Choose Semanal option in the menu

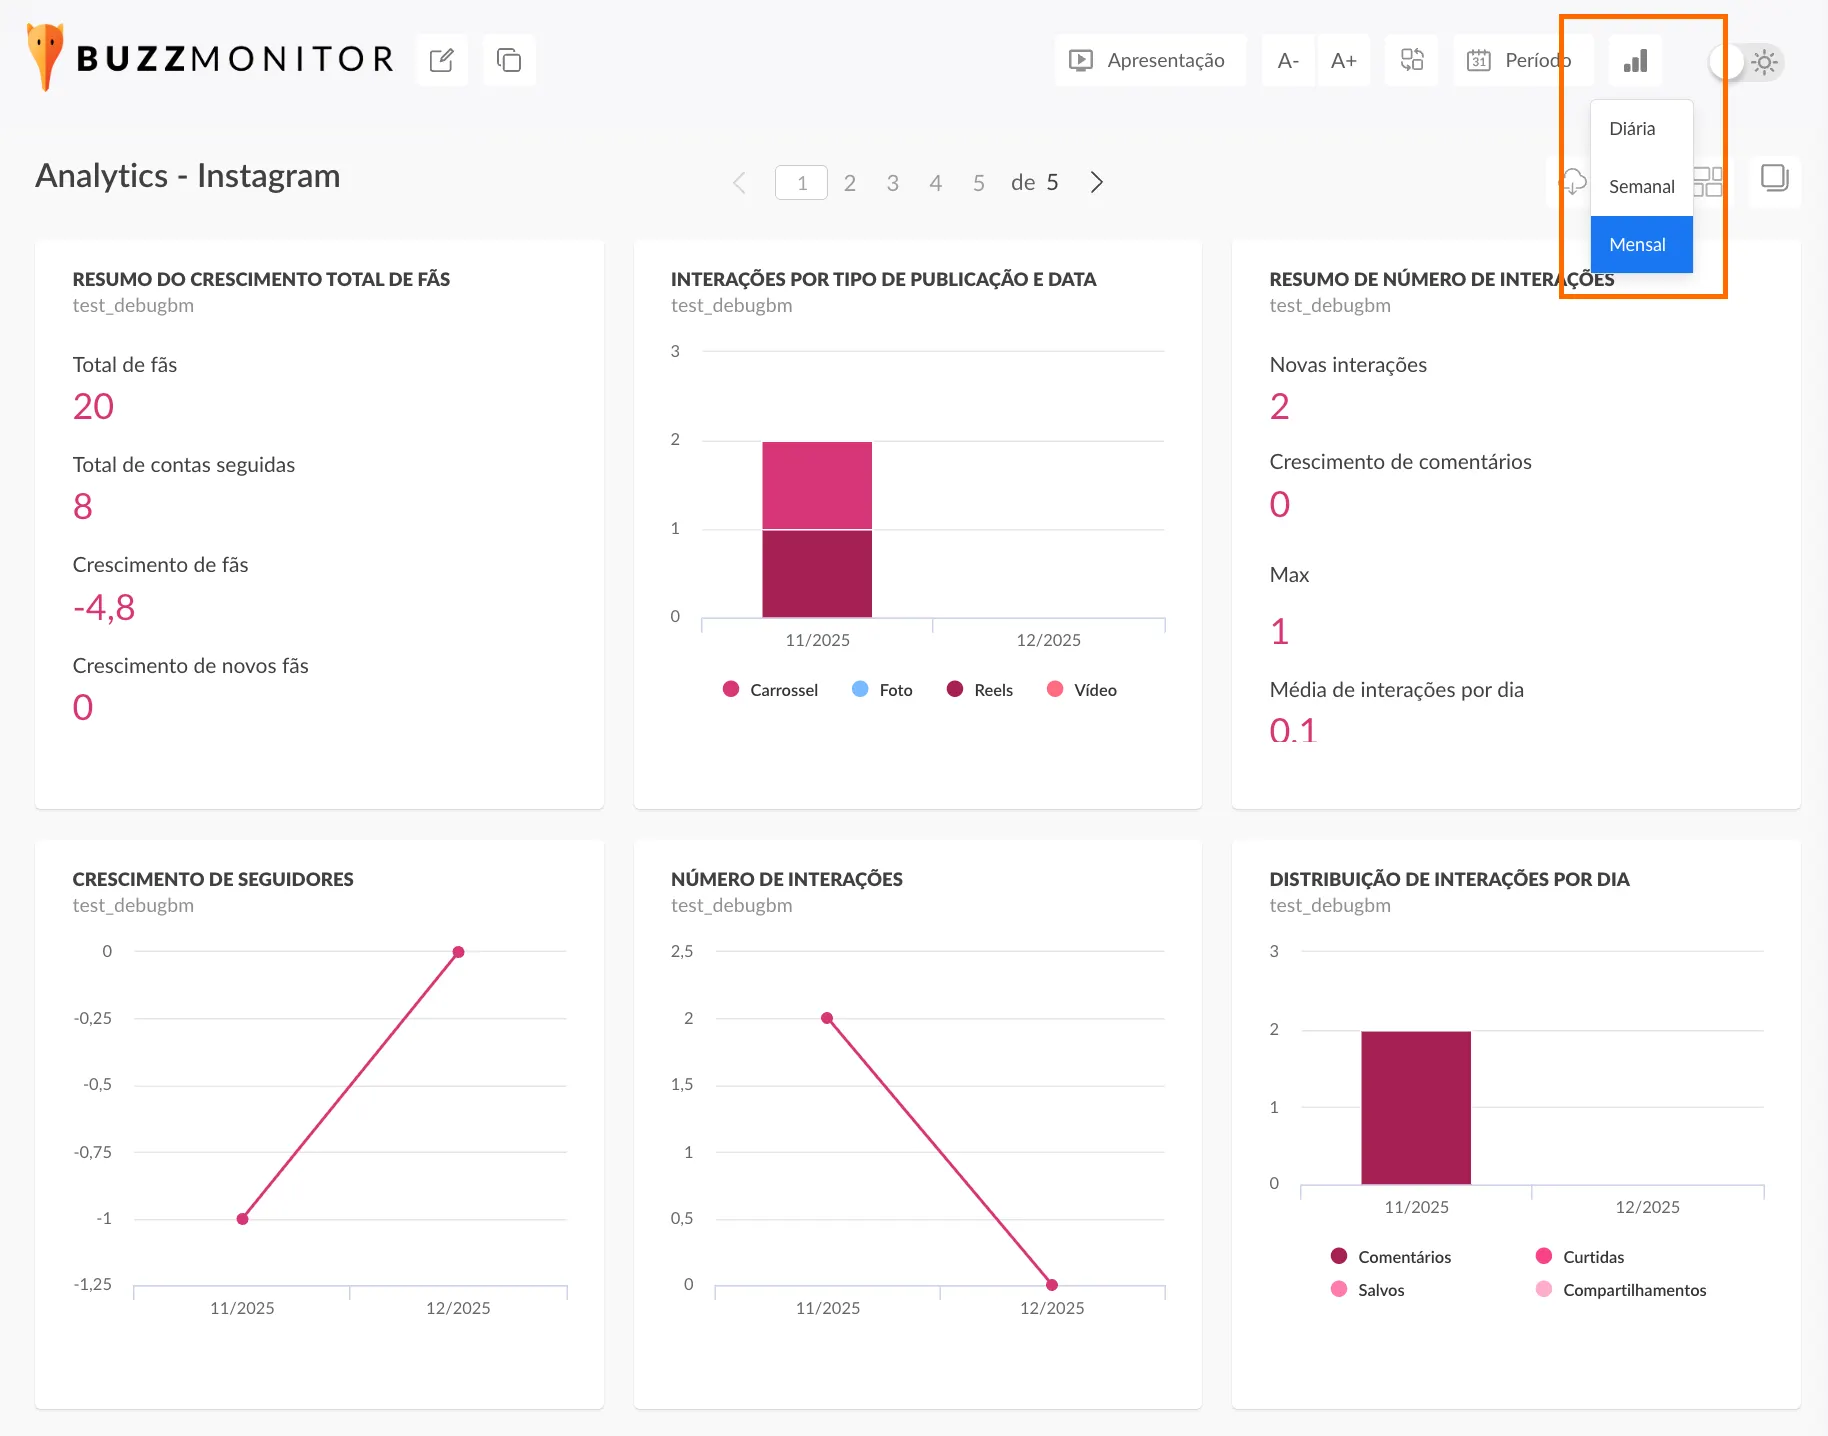point(1641,187)
